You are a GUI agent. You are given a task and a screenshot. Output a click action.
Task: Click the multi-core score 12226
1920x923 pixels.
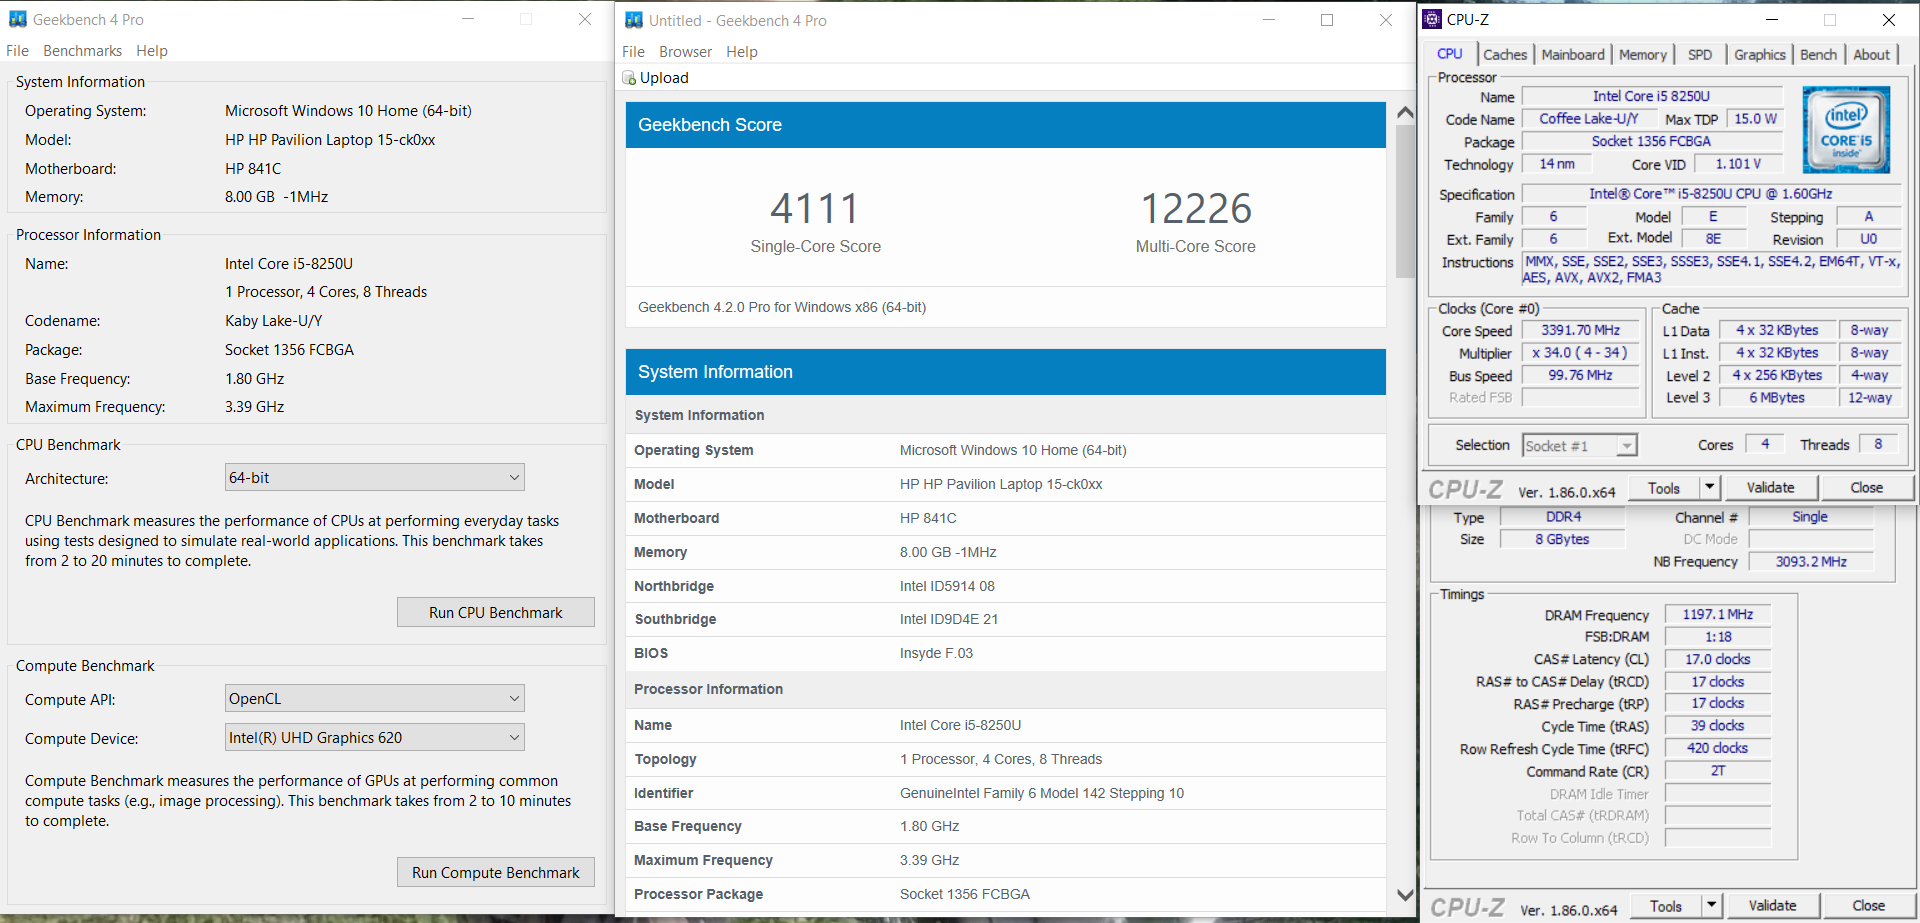coord(1196,209)
